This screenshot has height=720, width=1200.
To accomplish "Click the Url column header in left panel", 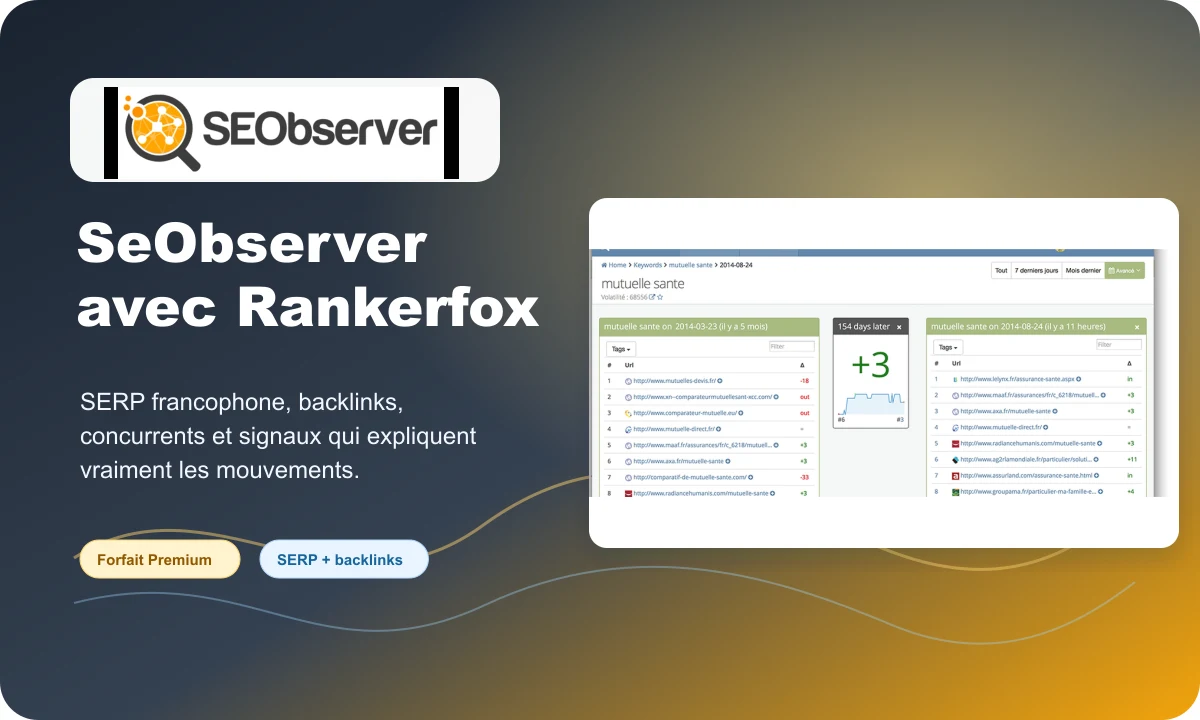I will point(629,365).
